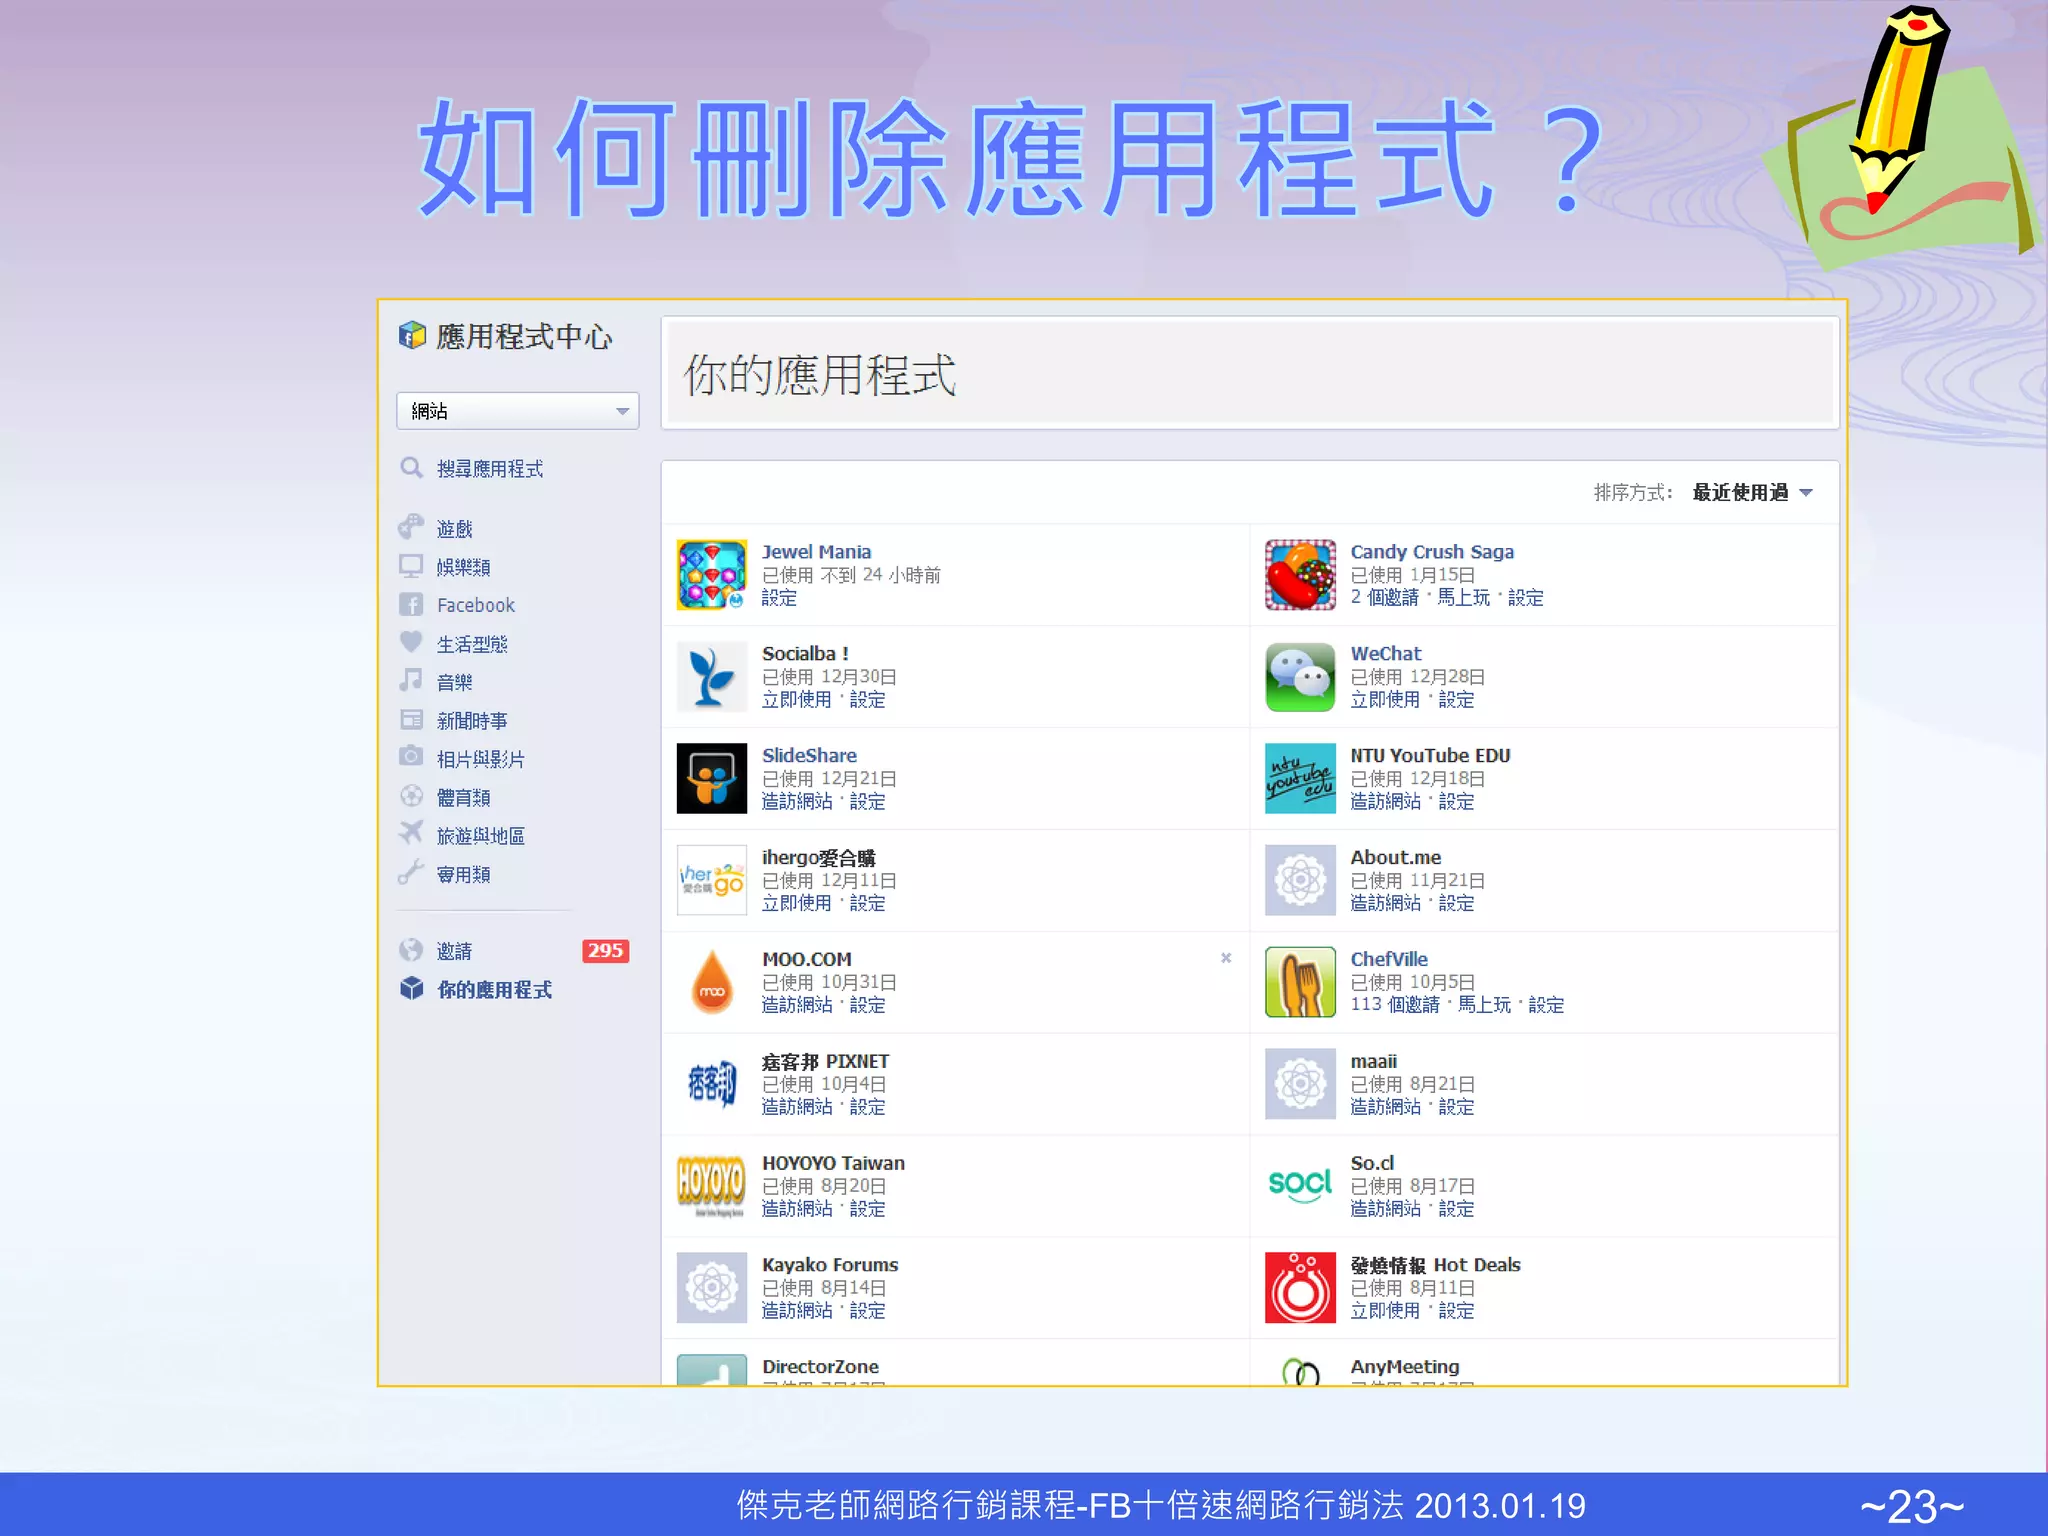Screen dimensions: 2048x1536
Task: Open the ChefVille app icon
Action: coord(1300,982)
